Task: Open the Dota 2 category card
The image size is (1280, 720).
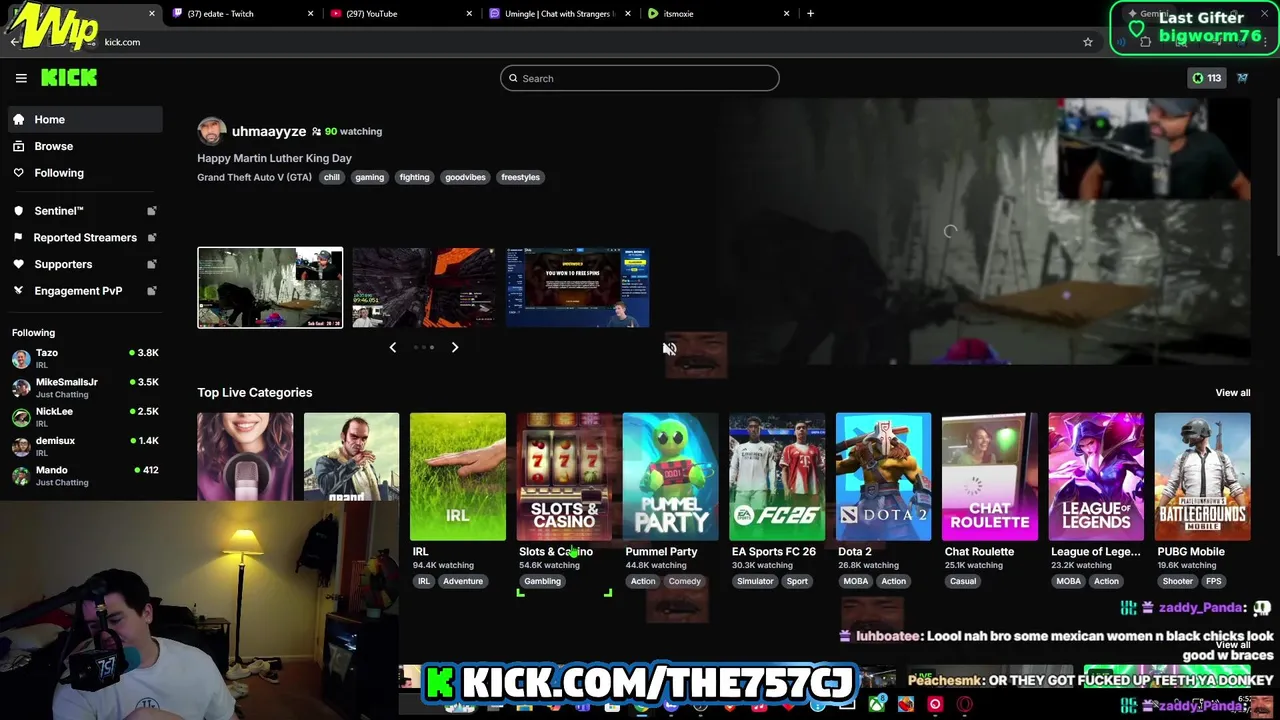Action: point(883,477)
